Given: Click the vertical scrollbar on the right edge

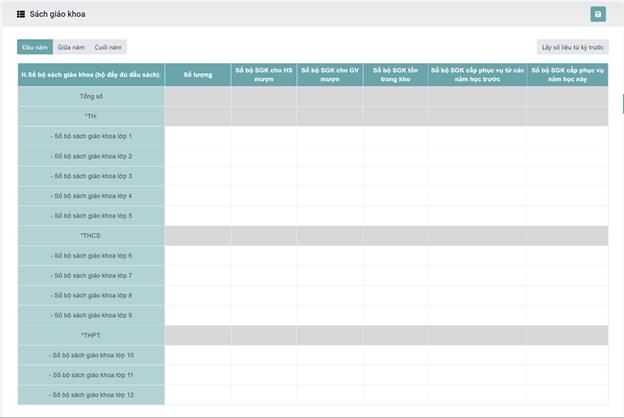Looking at the screenshot, I should (621, 104).
